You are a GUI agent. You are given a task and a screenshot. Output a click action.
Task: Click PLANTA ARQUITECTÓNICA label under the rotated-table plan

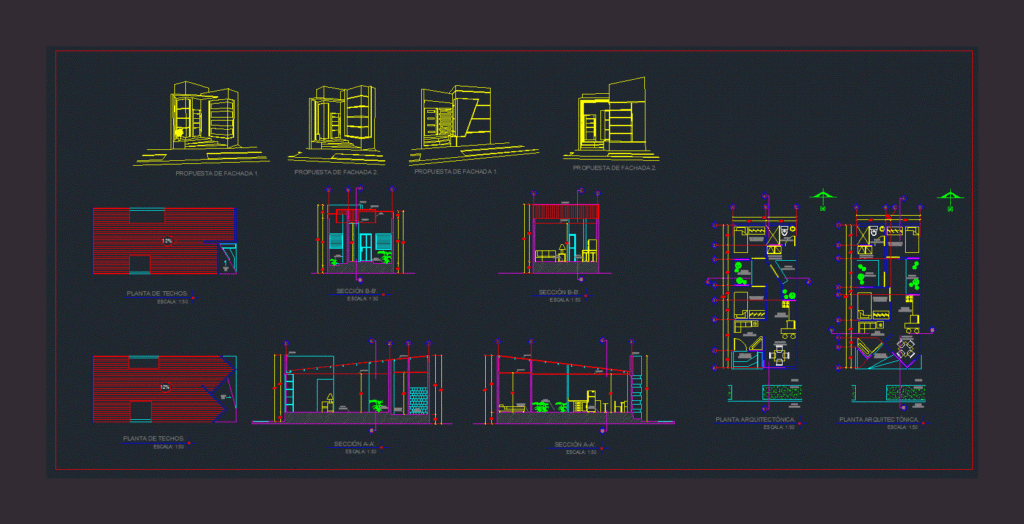pyautogui.click(x=879, y=419)
